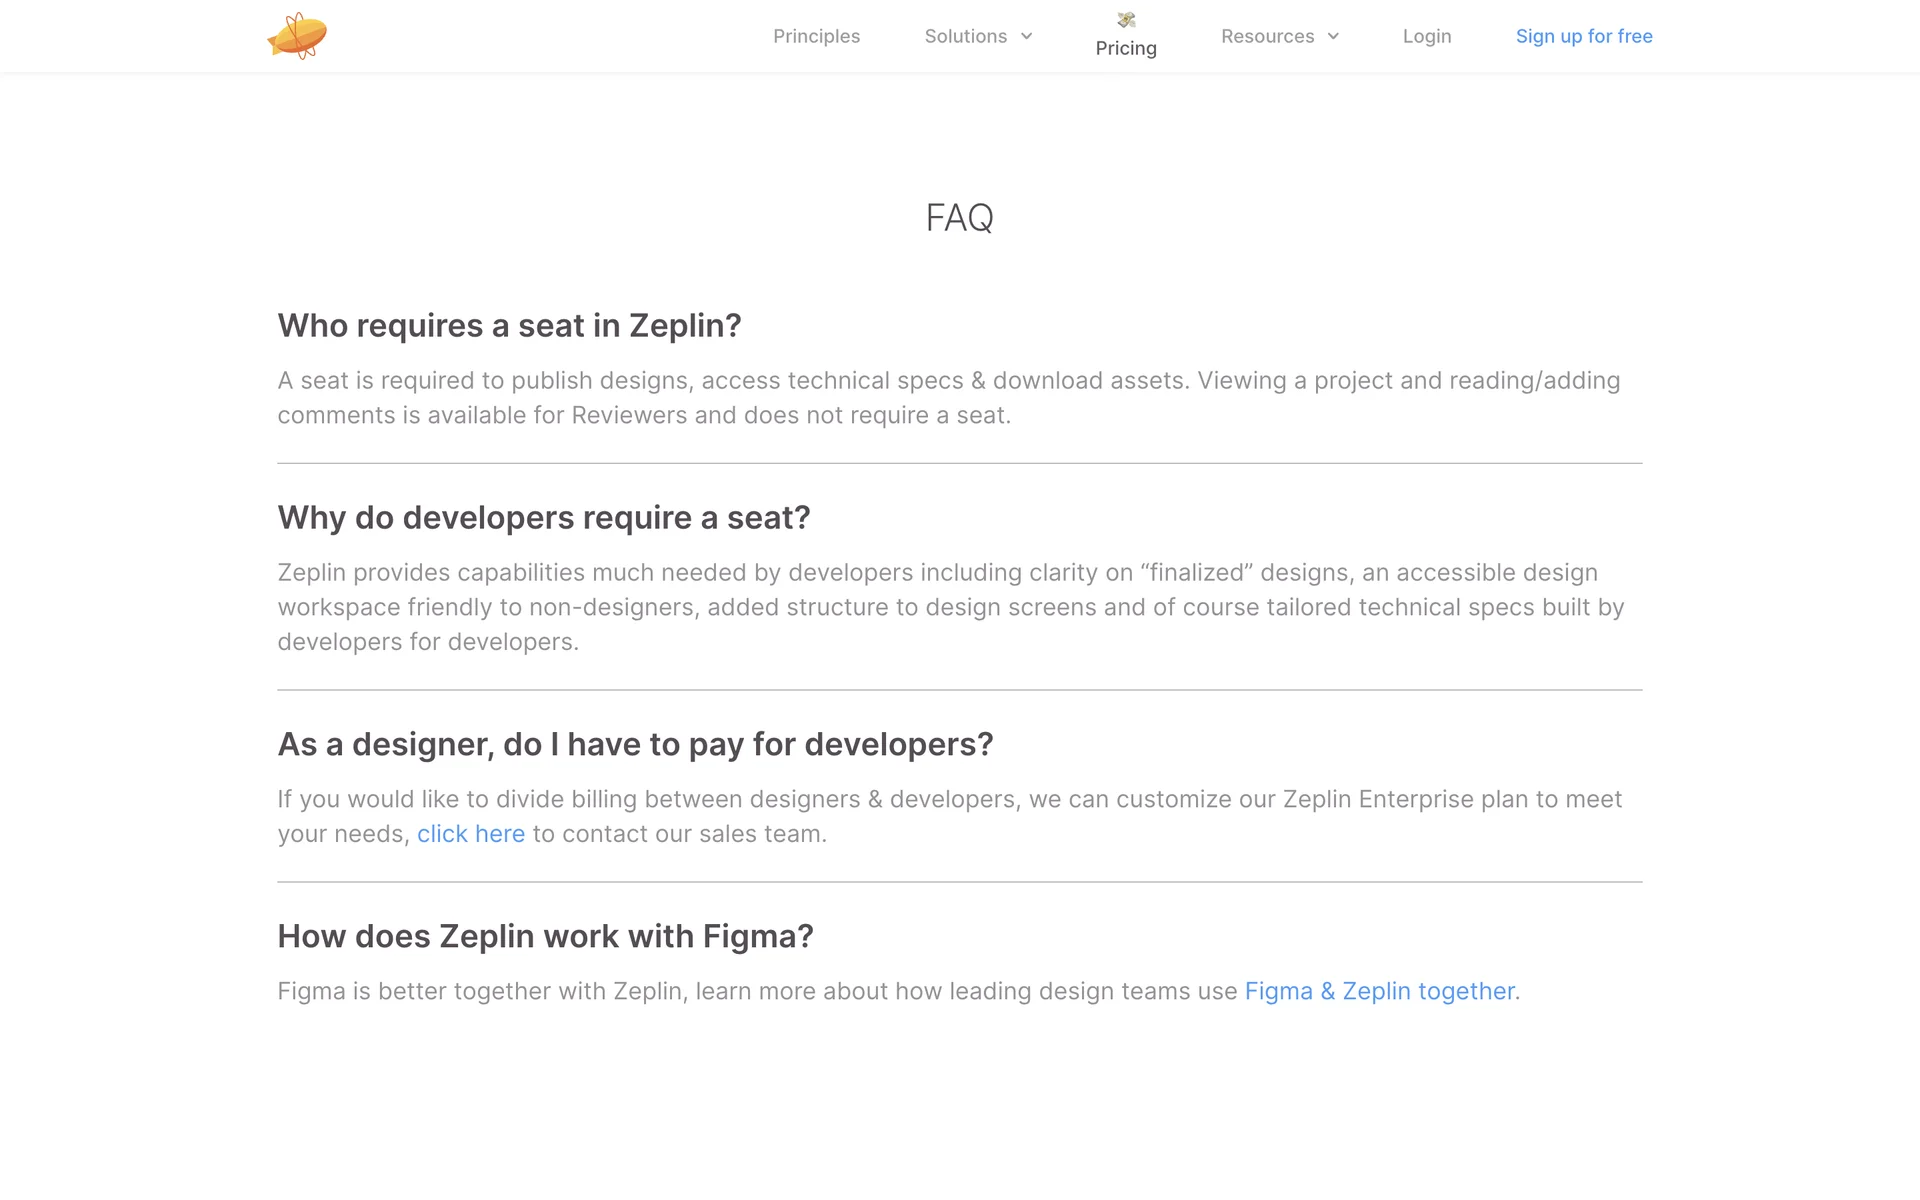Image resolution: width=1920 pixels, height=1200 pixels.
Task: Select the Solutions menu label
Action: click(x=965, y=36)
